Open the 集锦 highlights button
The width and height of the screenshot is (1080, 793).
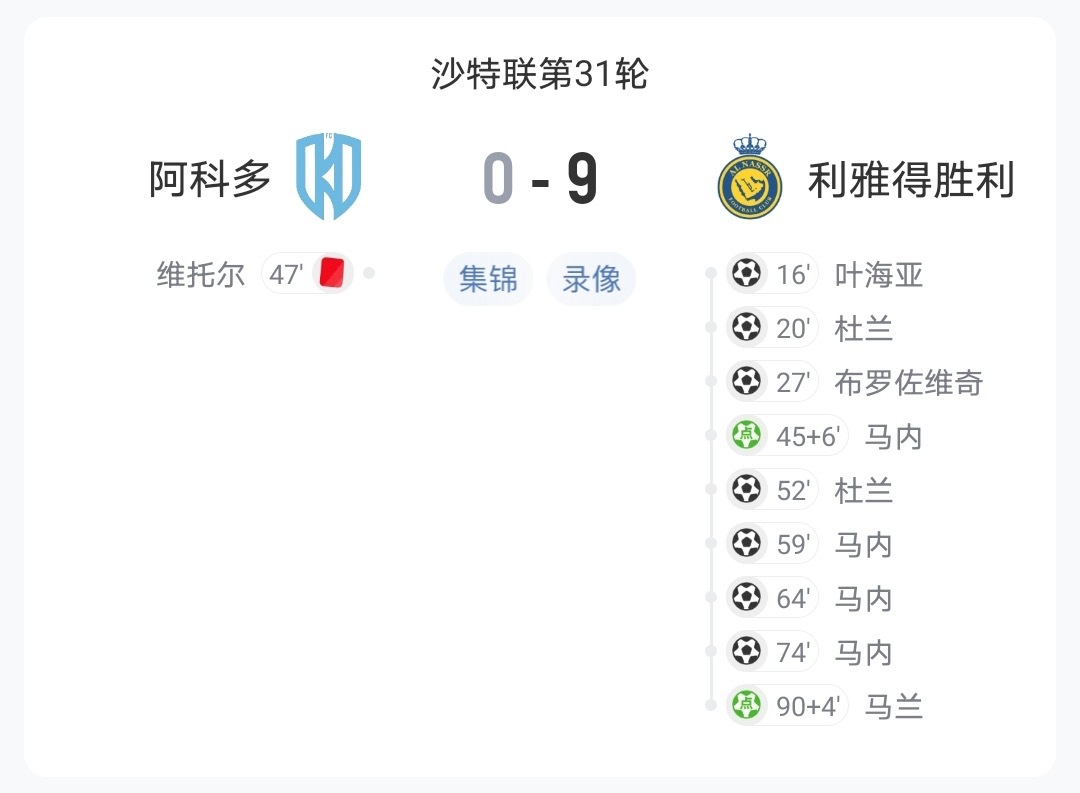coord(488,278)
